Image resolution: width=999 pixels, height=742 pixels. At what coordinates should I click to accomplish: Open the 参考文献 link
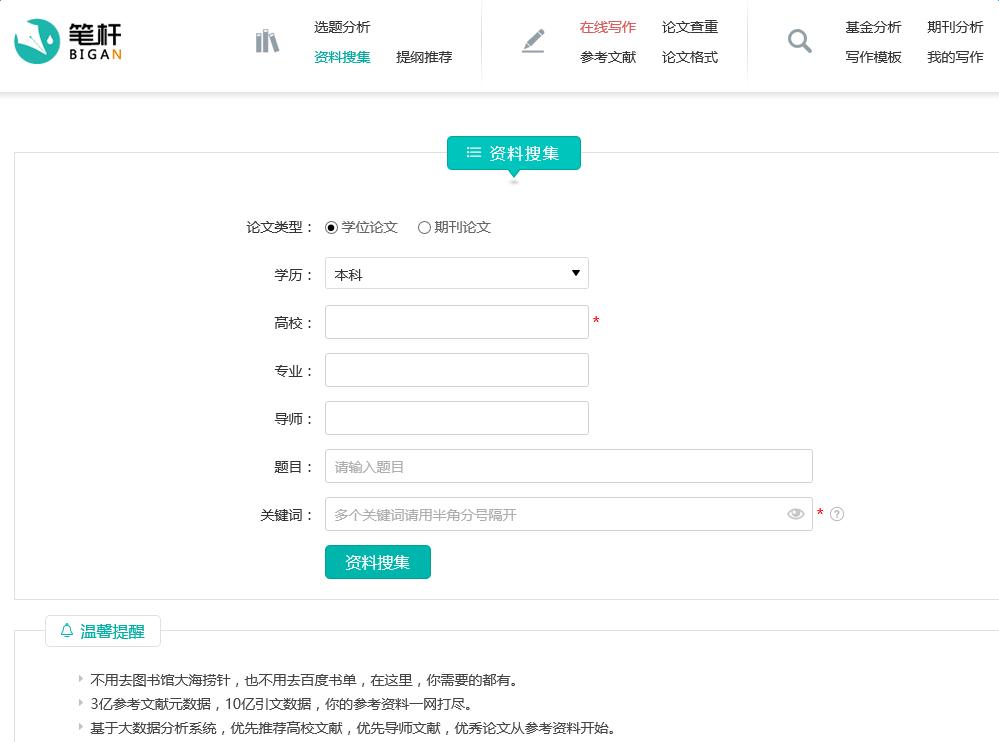point(607,58)
